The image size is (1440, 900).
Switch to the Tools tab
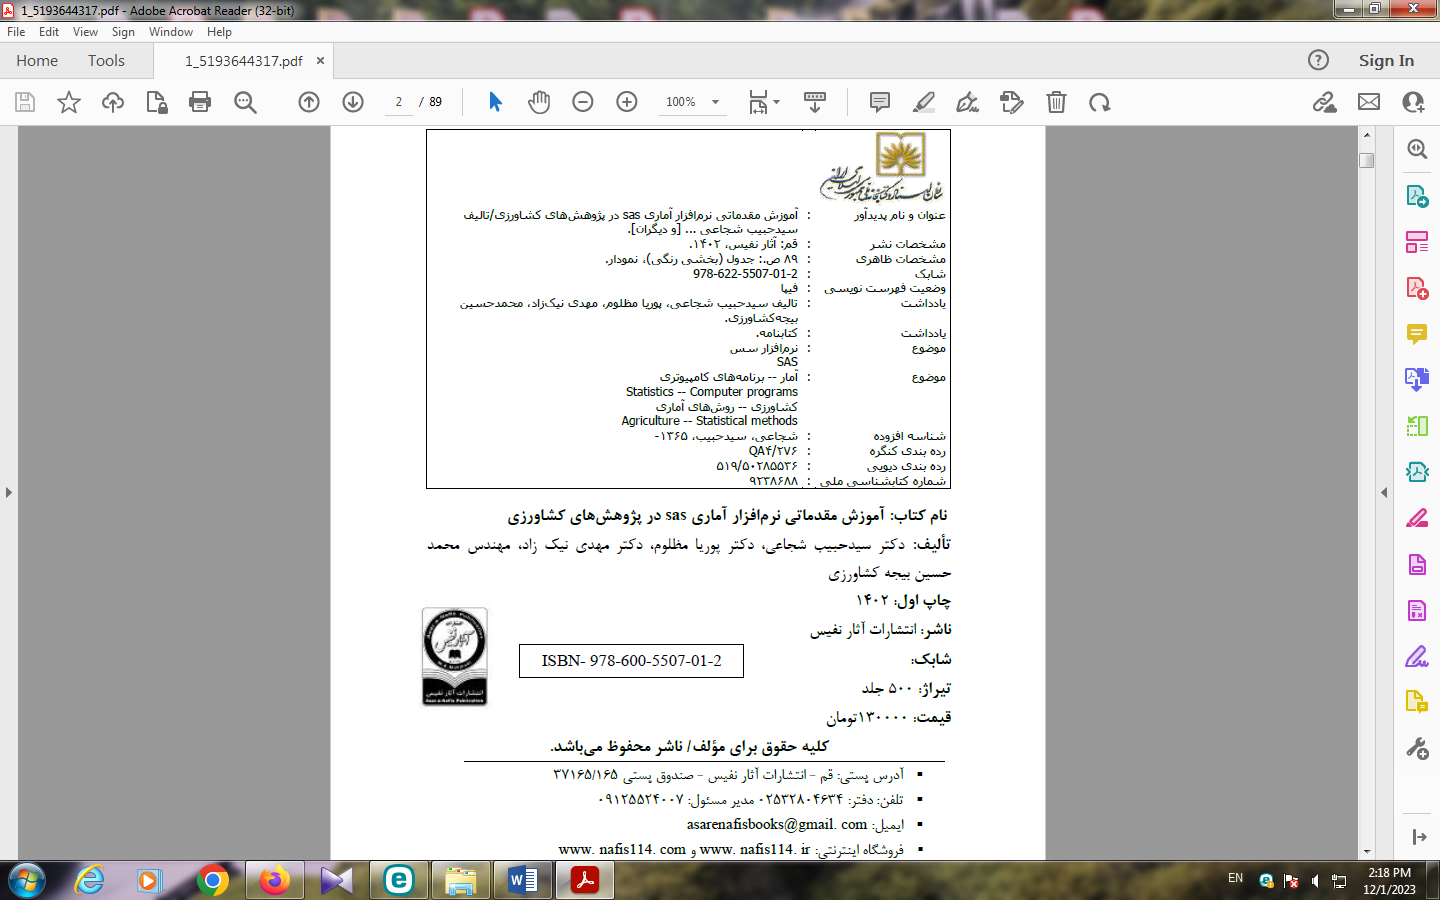click(106, 61)
